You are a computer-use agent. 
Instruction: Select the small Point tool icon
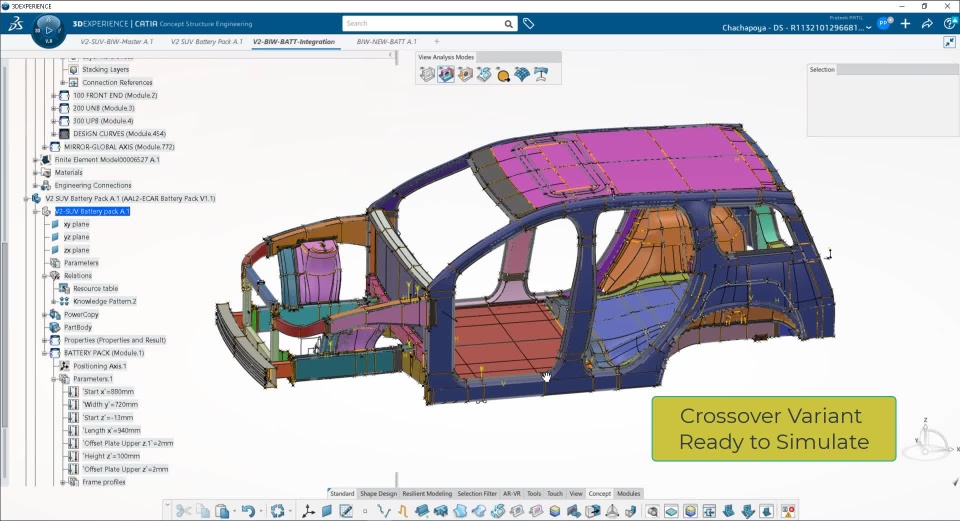pyautogui.click(x=365, y=511)
